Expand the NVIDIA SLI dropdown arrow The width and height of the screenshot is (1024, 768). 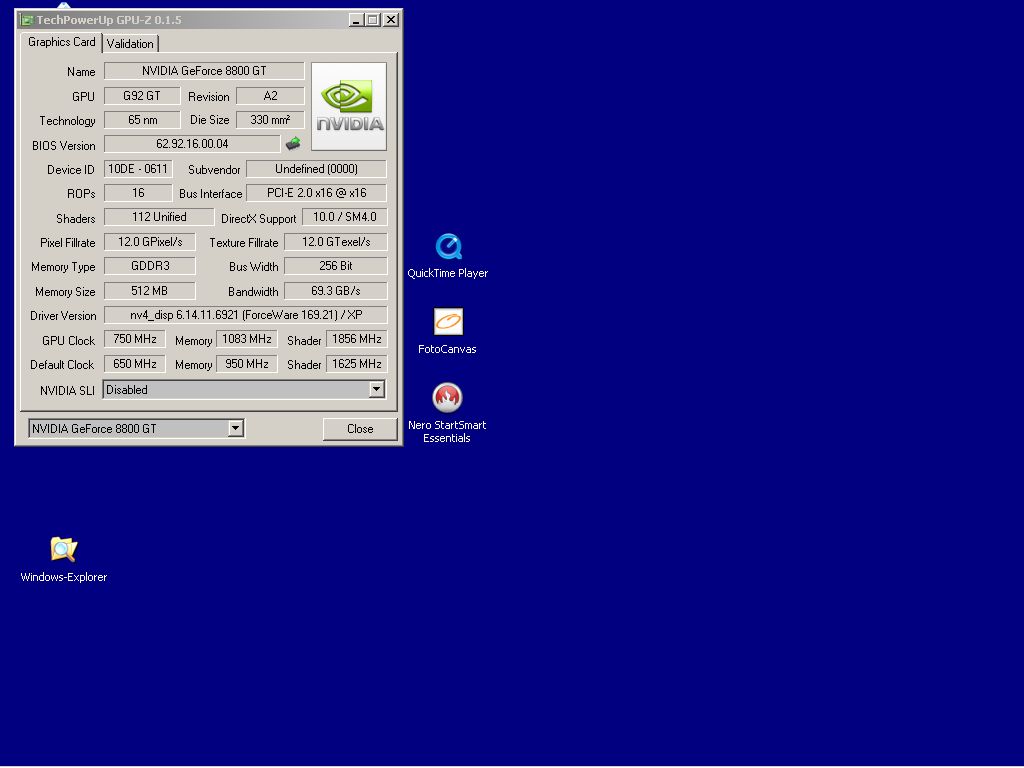(x=376, y=390)
